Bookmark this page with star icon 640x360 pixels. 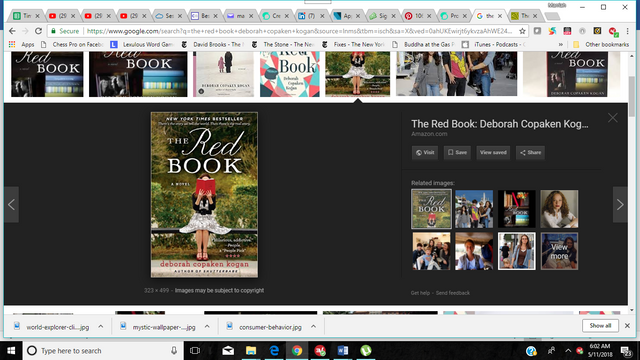(x=522, y=31)
